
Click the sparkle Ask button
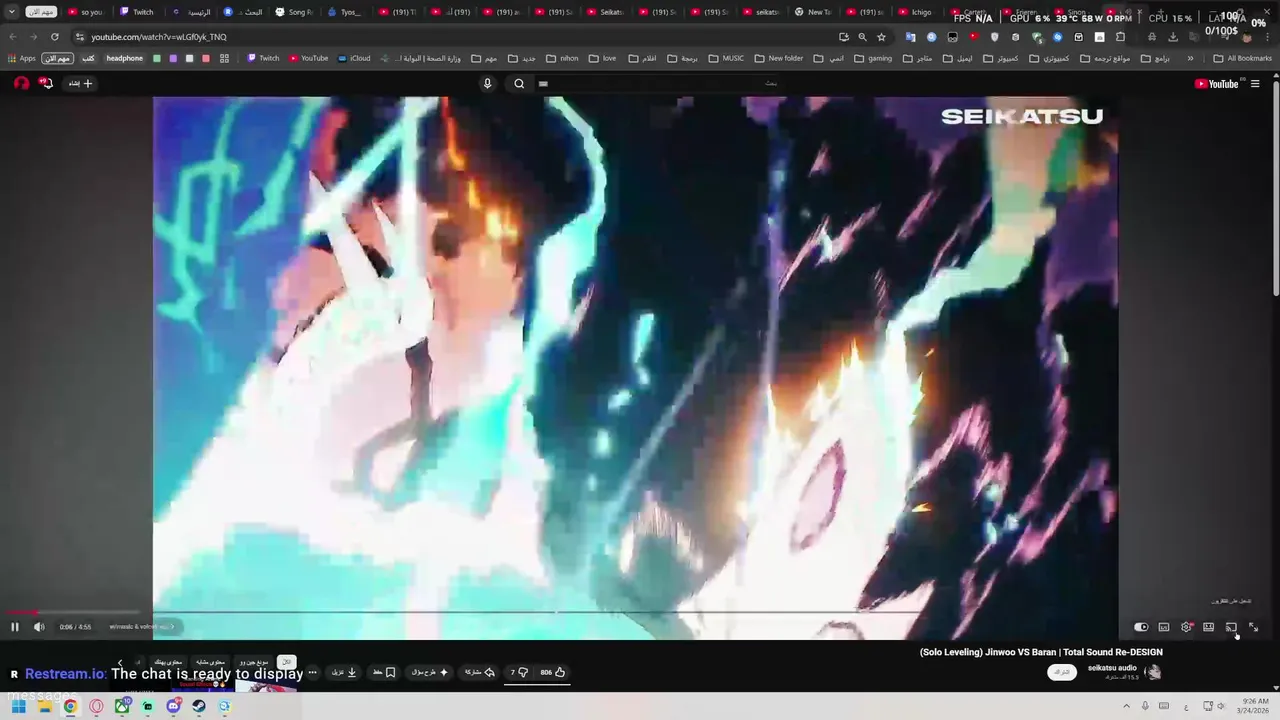pyautogui.click(x=430, y=672)
